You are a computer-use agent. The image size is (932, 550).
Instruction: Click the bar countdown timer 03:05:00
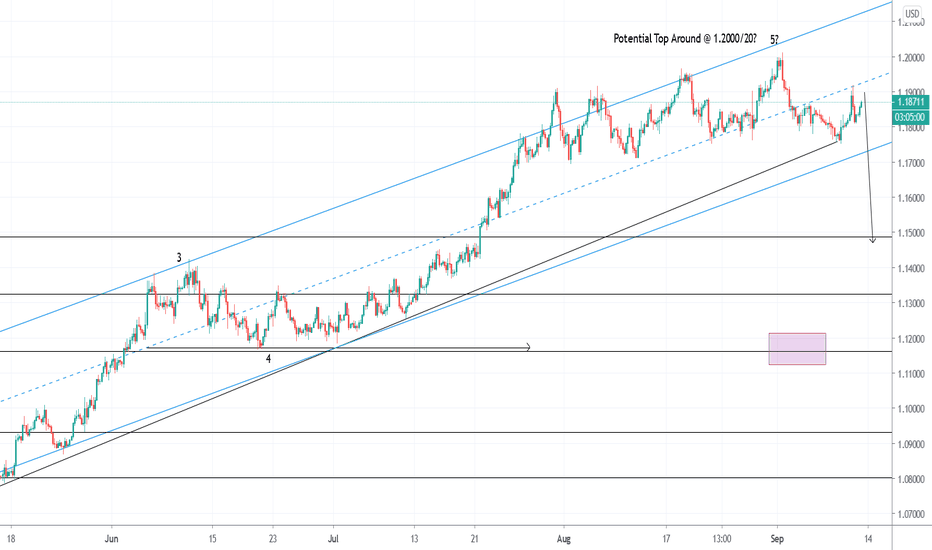click(x=910, y=117)
